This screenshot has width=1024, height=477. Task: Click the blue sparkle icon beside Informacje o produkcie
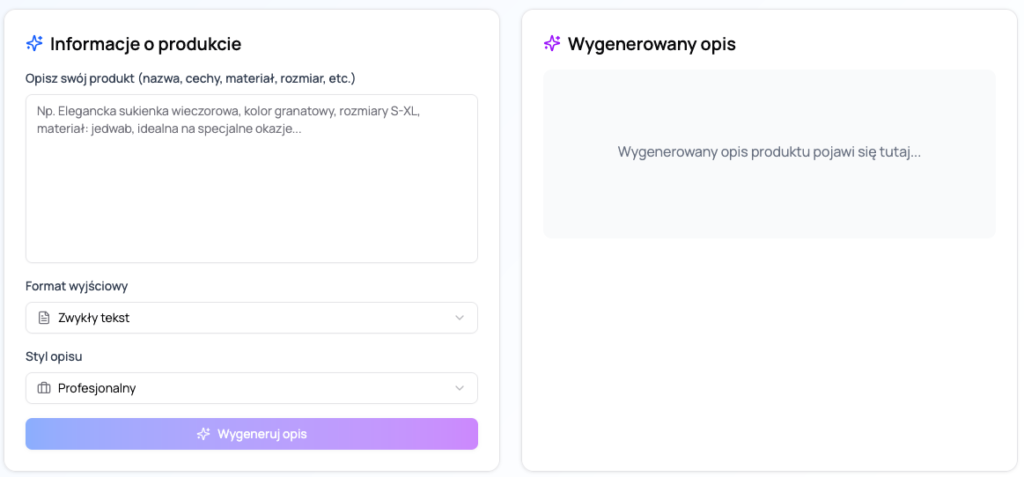pos(34,43)
